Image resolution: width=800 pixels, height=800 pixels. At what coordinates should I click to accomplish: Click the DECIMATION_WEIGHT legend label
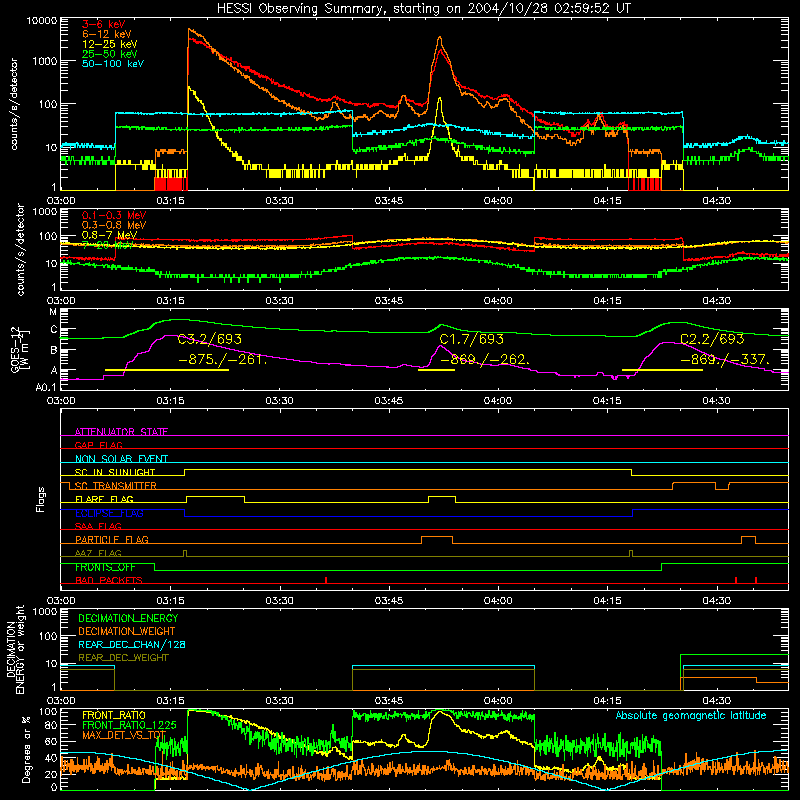click(x=127, y=631)
